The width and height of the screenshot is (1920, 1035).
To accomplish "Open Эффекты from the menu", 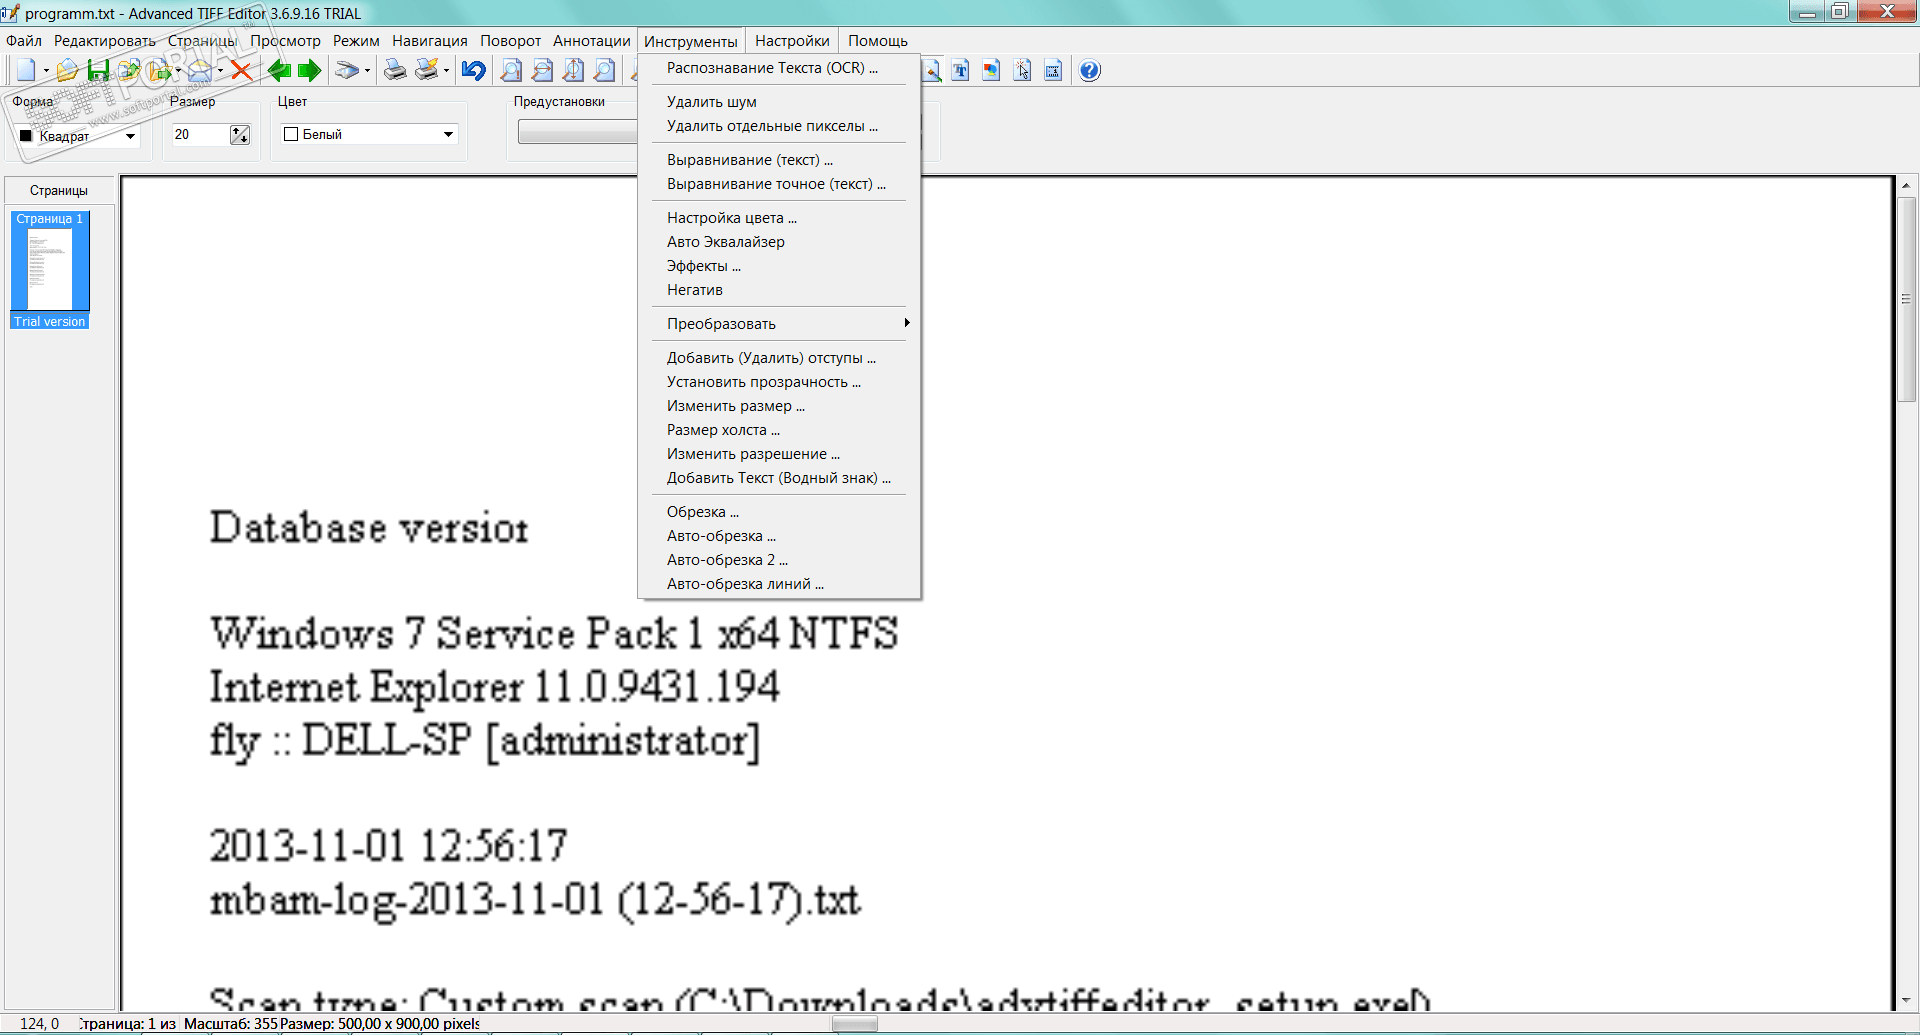I will [779, 266].
